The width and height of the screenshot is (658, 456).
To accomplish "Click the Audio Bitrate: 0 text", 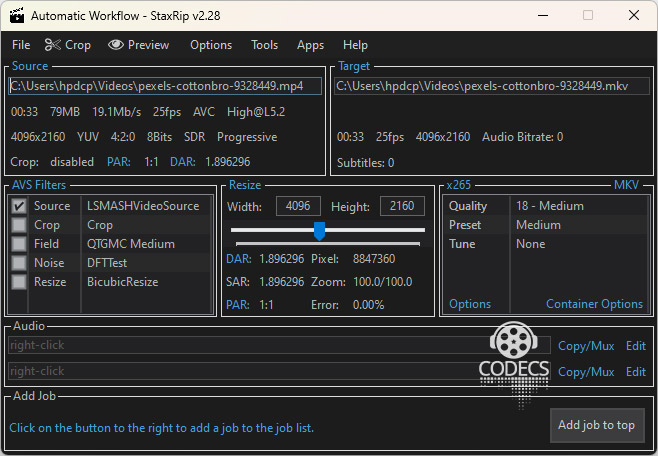I will point(522,137).
